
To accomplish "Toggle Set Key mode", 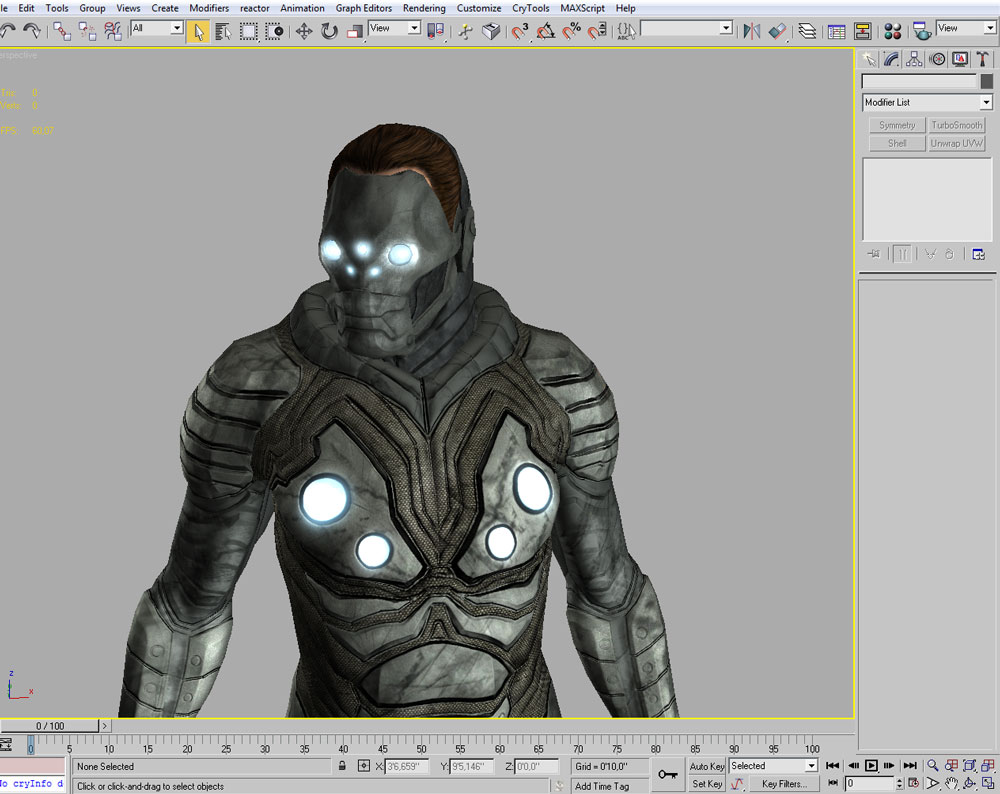I will coord(707,784).
